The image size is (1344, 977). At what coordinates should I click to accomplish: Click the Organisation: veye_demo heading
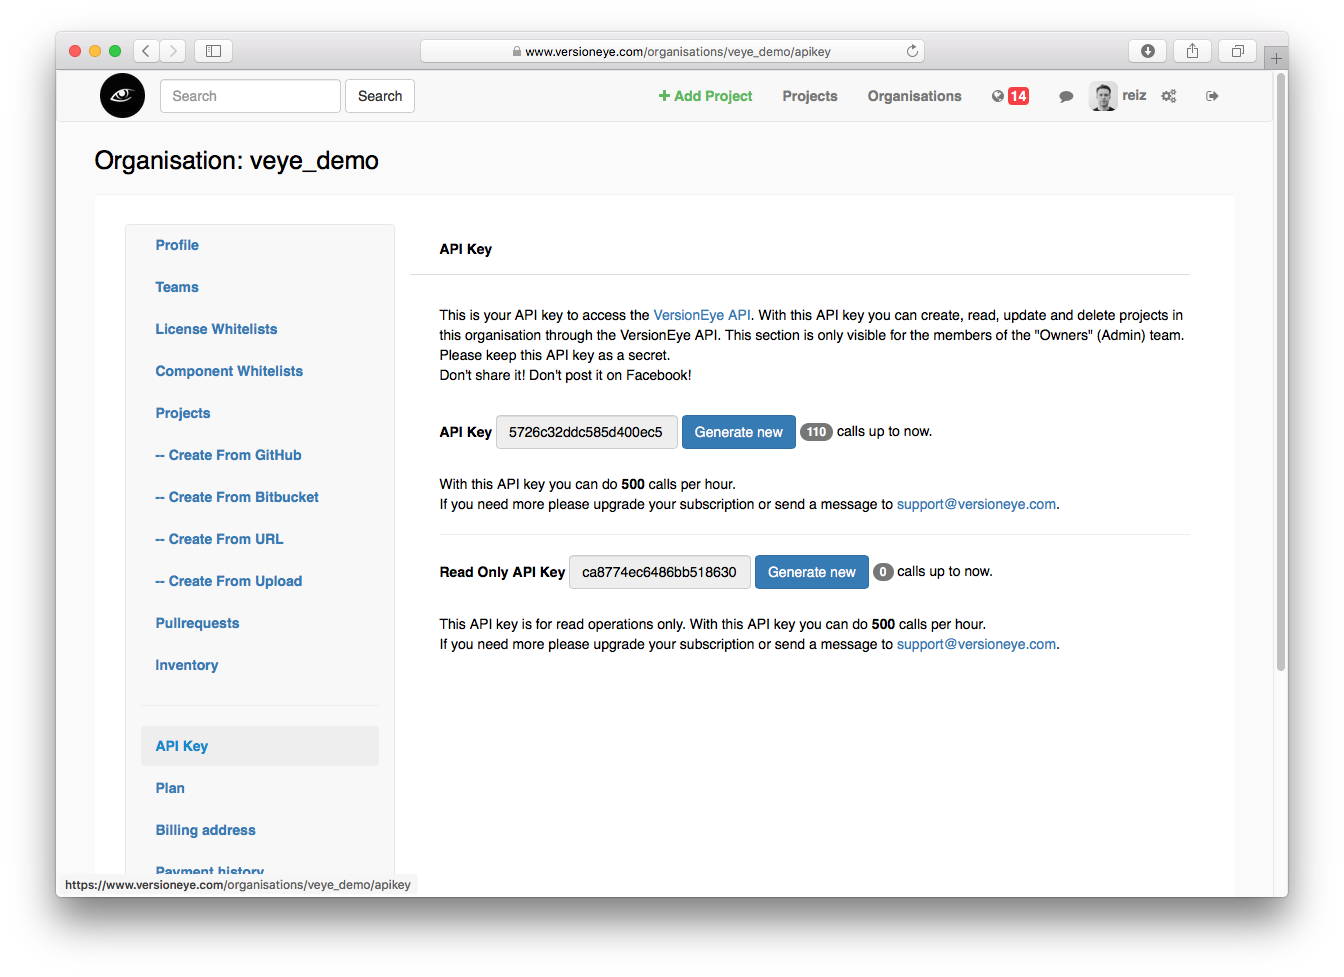tap(237, 161)
